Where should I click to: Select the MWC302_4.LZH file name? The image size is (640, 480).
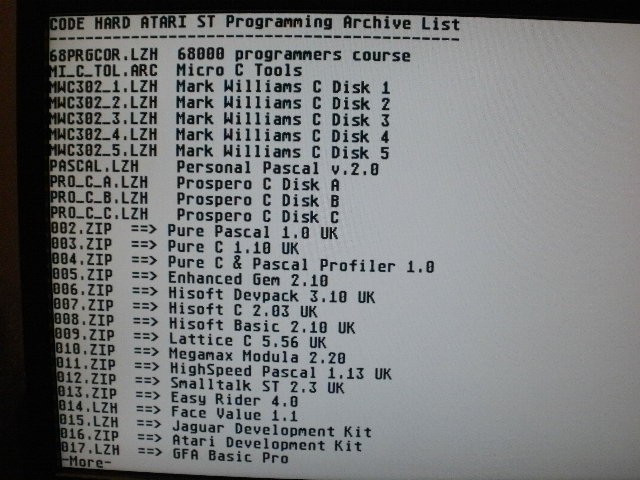pos(104,134)
